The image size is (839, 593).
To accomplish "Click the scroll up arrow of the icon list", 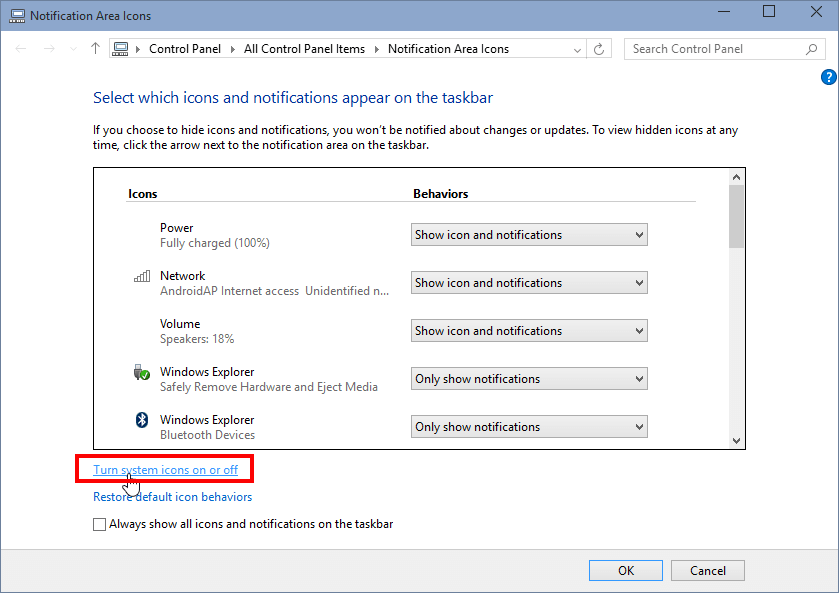I will (736, 177).
